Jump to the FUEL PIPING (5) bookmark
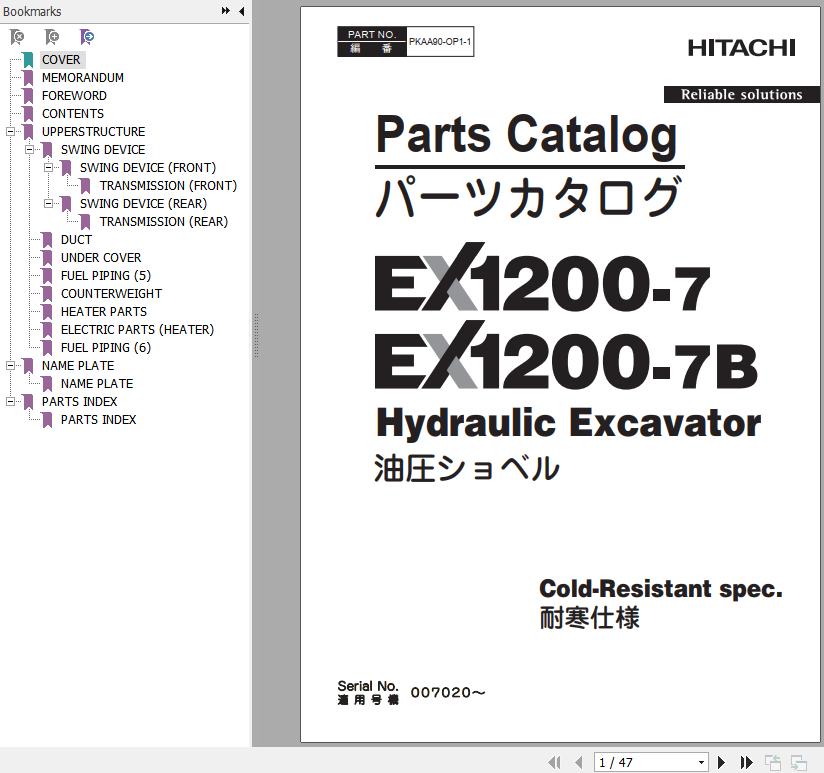824x773 pixels. point(106,275)
